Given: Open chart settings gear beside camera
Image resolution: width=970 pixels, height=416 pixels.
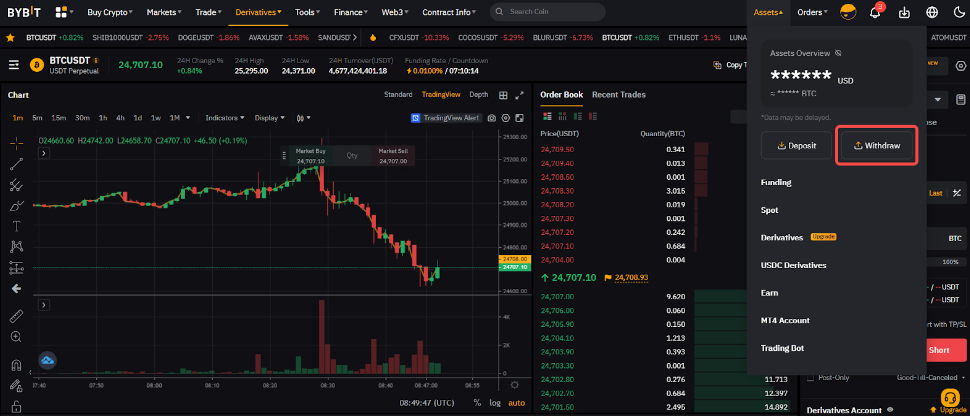Looking at the screenshot, I should coord(505,118).
